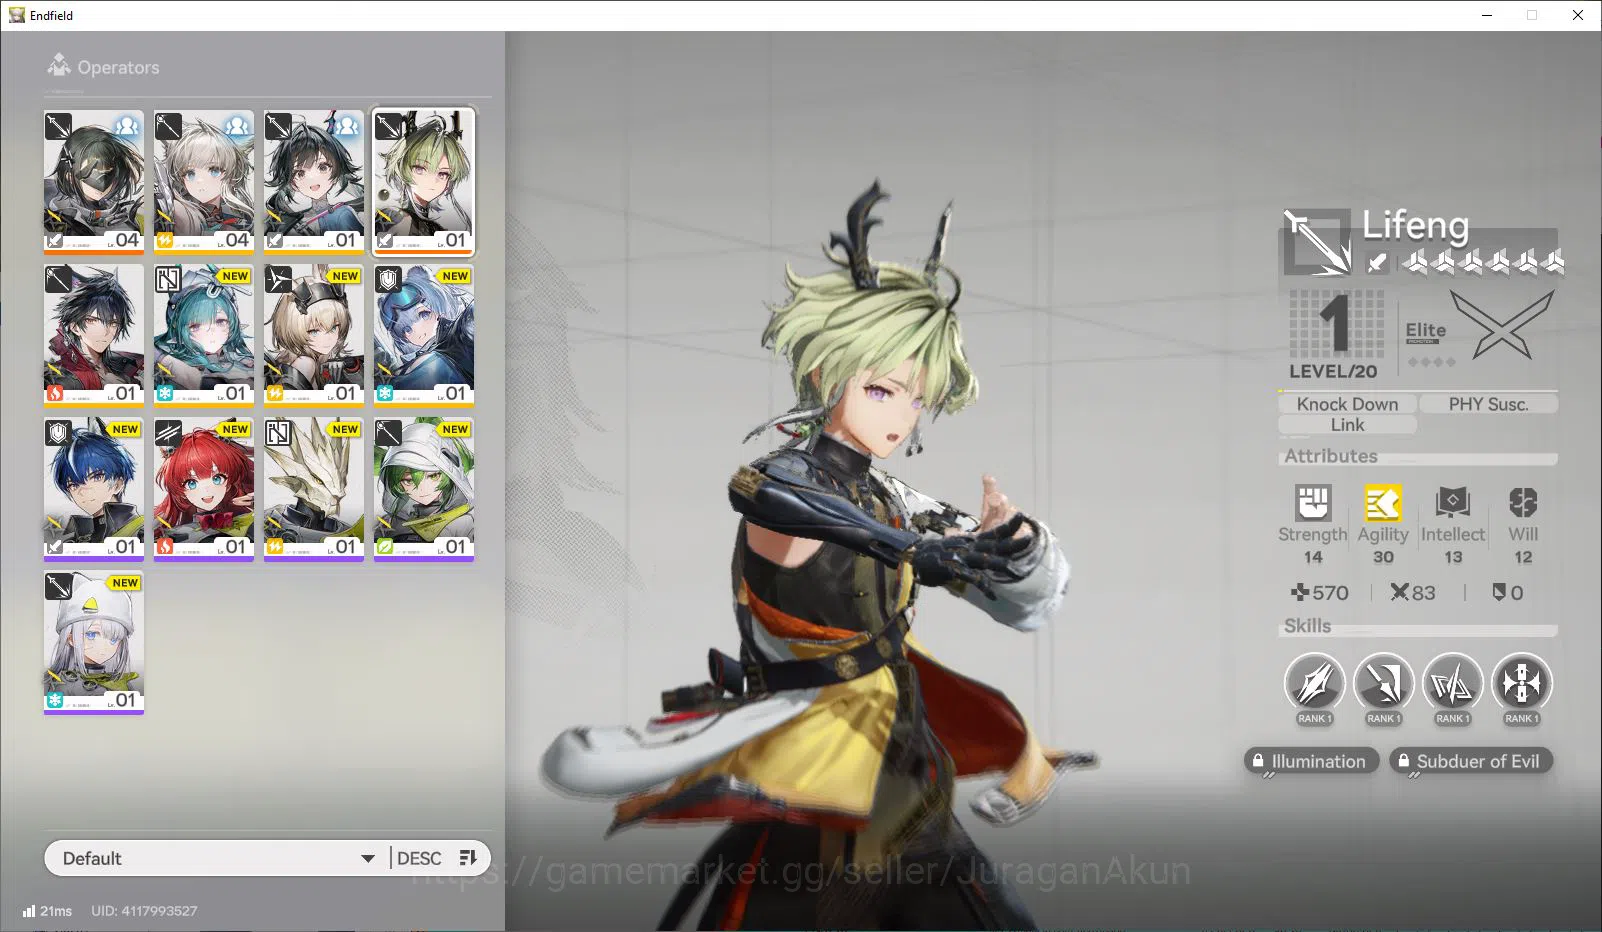Select the blue-haired fox-eared NEW operator card
The height and width of the screenshot is (932, 1602).
pyautogui.click(x=94, y=489)
